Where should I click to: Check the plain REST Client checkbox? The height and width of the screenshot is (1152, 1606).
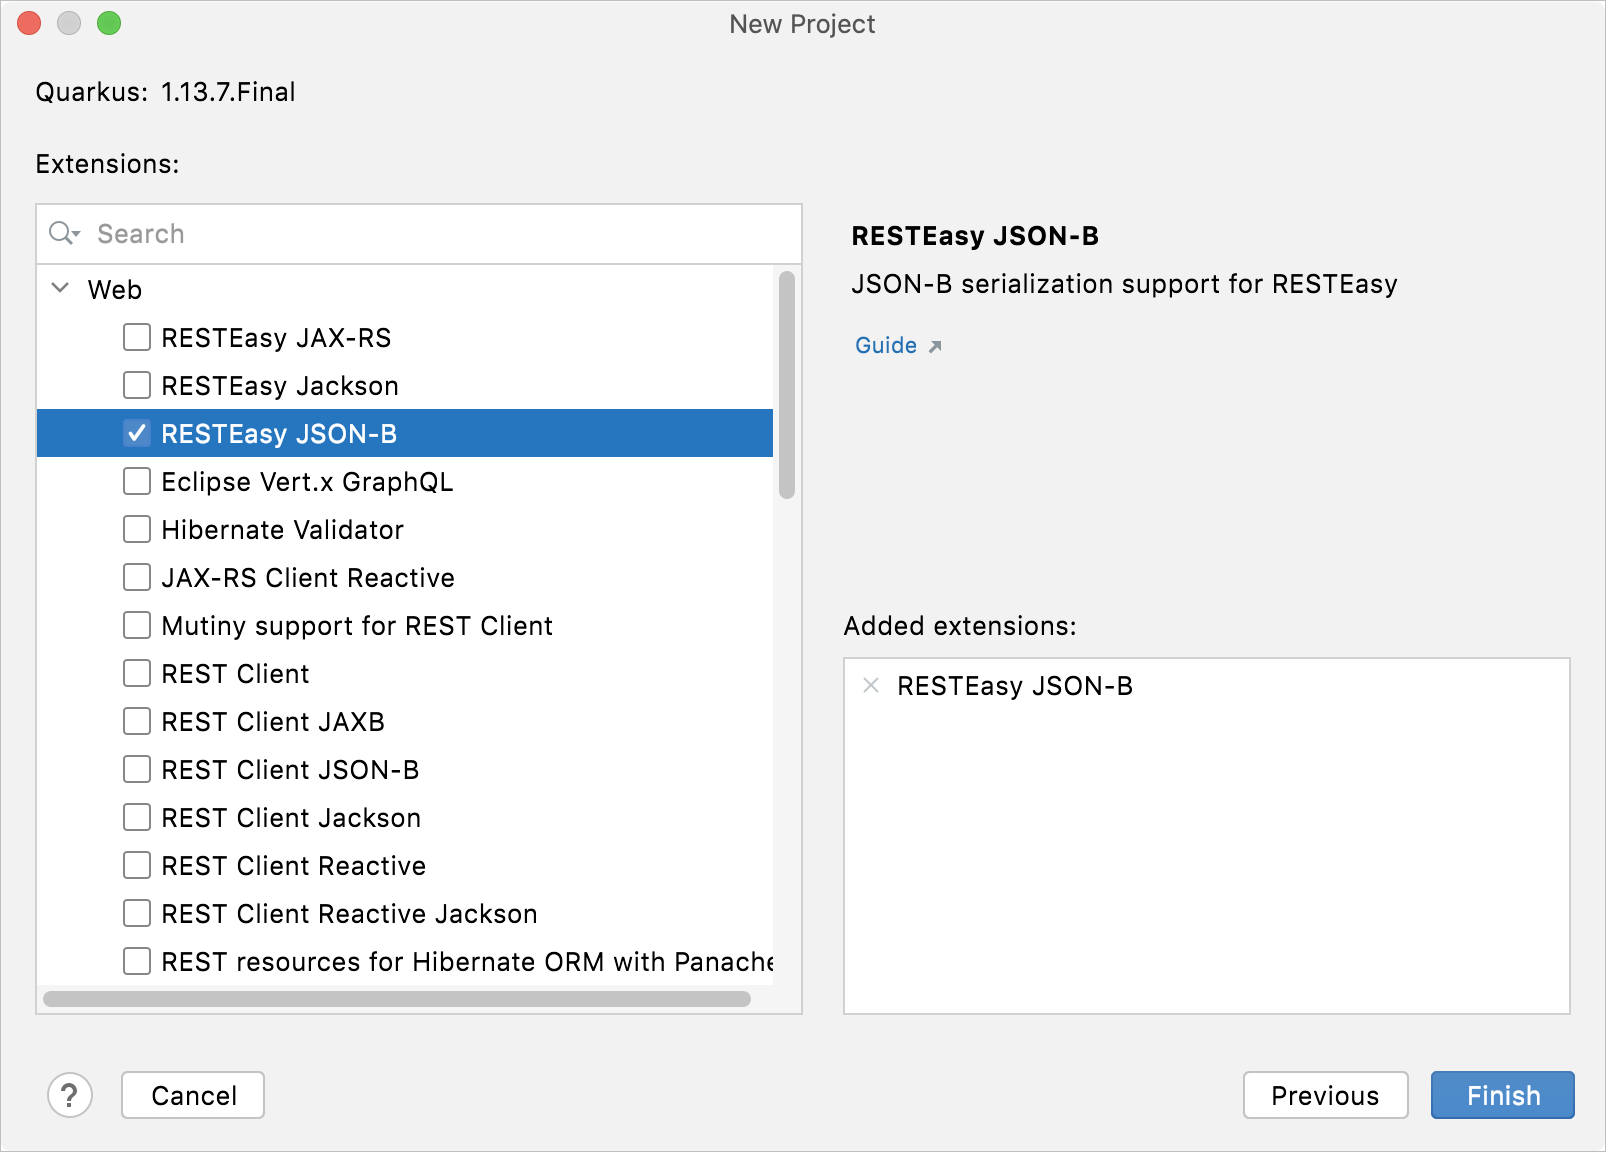click(137, 673)
